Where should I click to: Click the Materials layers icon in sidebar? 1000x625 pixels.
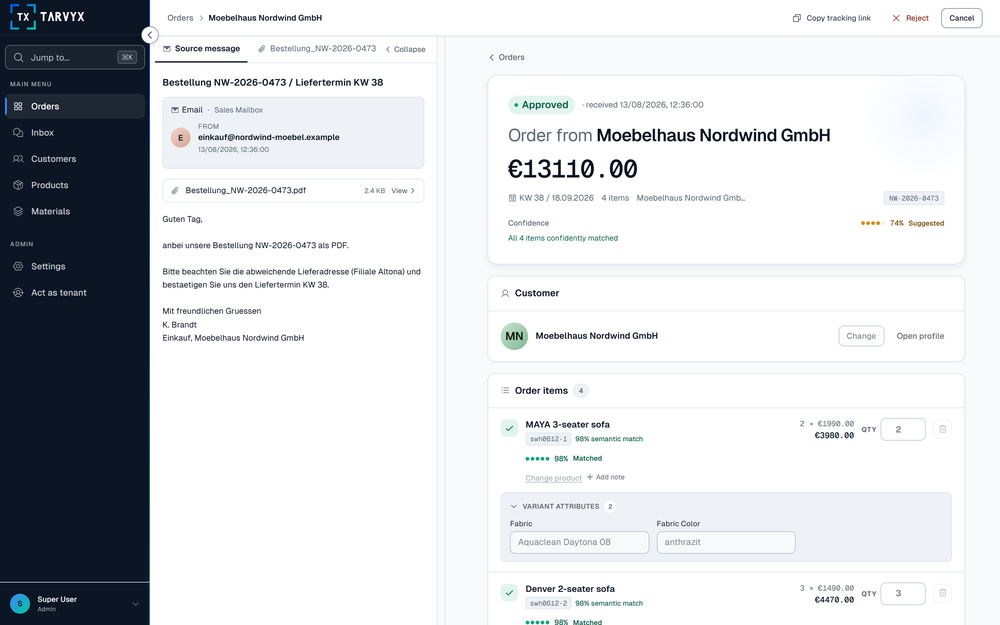pyautogui.click(x=18, y=211)
